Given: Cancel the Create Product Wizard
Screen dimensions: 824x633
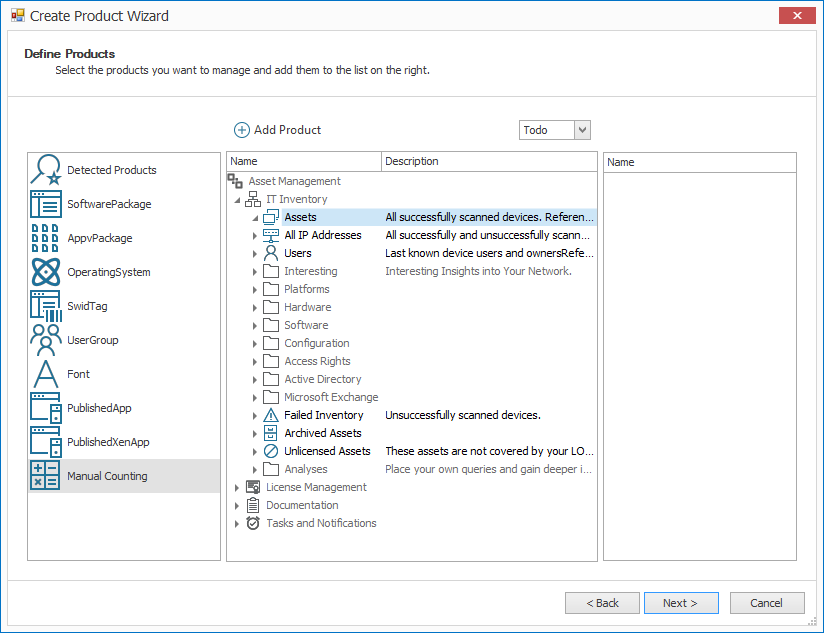Looking at the screenshot, I should [x=767, y=603].
